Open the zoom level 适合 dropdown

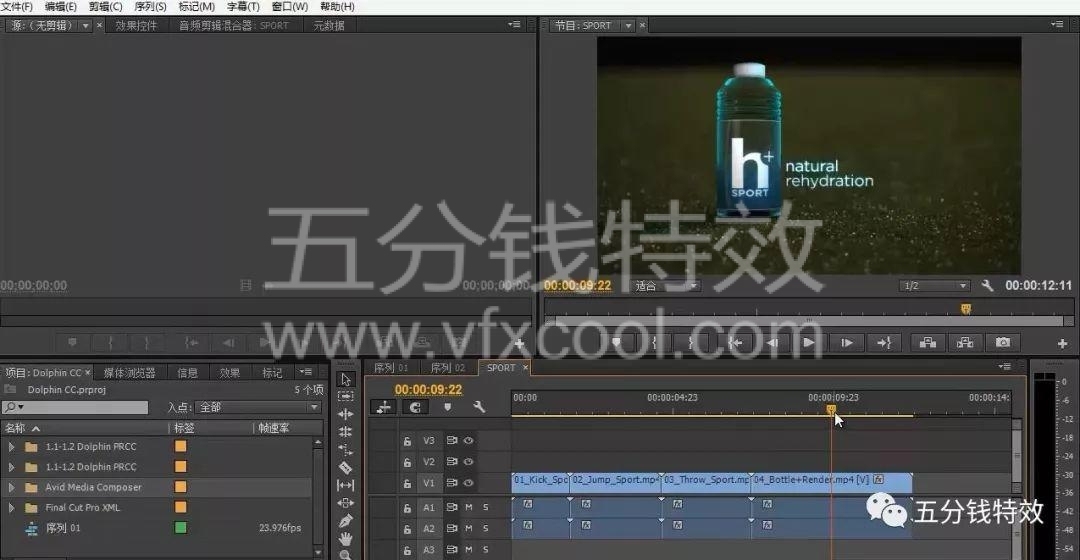tap(665, 285)
